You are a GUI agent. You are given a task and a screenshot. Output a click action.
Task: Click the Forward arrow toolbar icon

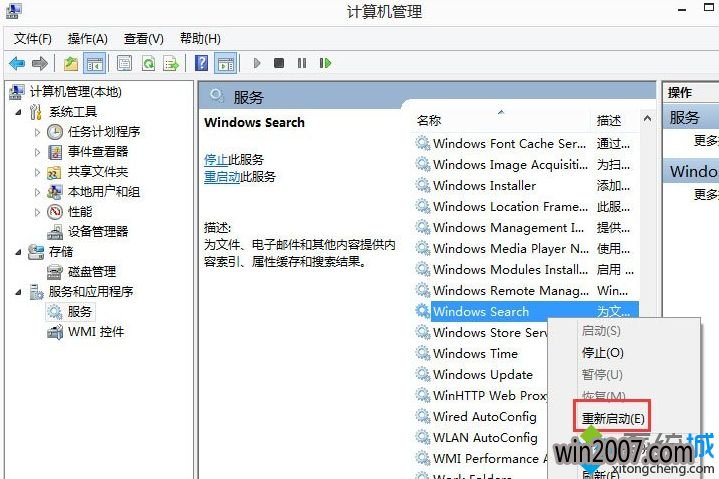pos(40,63)
